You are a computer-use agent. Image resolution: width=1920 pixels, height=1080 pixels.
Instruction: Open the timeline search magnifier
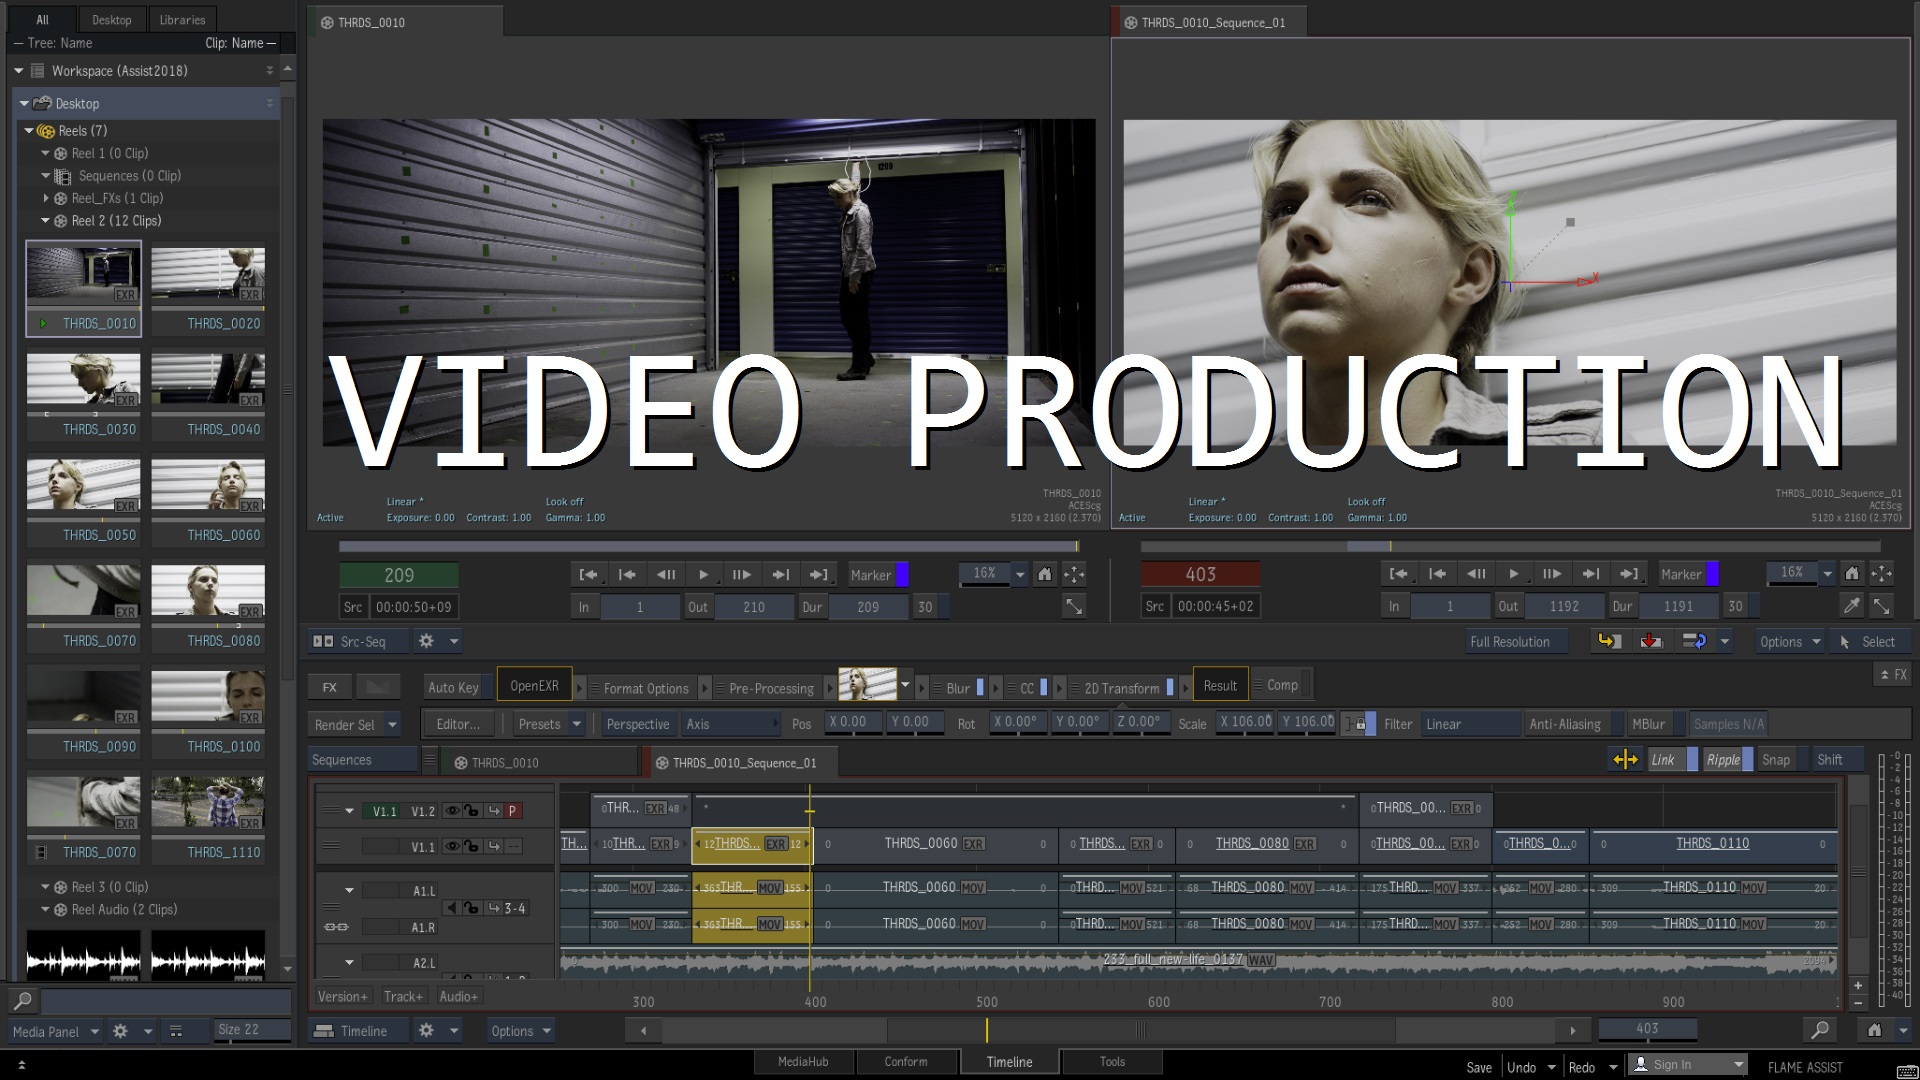click(1820, 1030)
